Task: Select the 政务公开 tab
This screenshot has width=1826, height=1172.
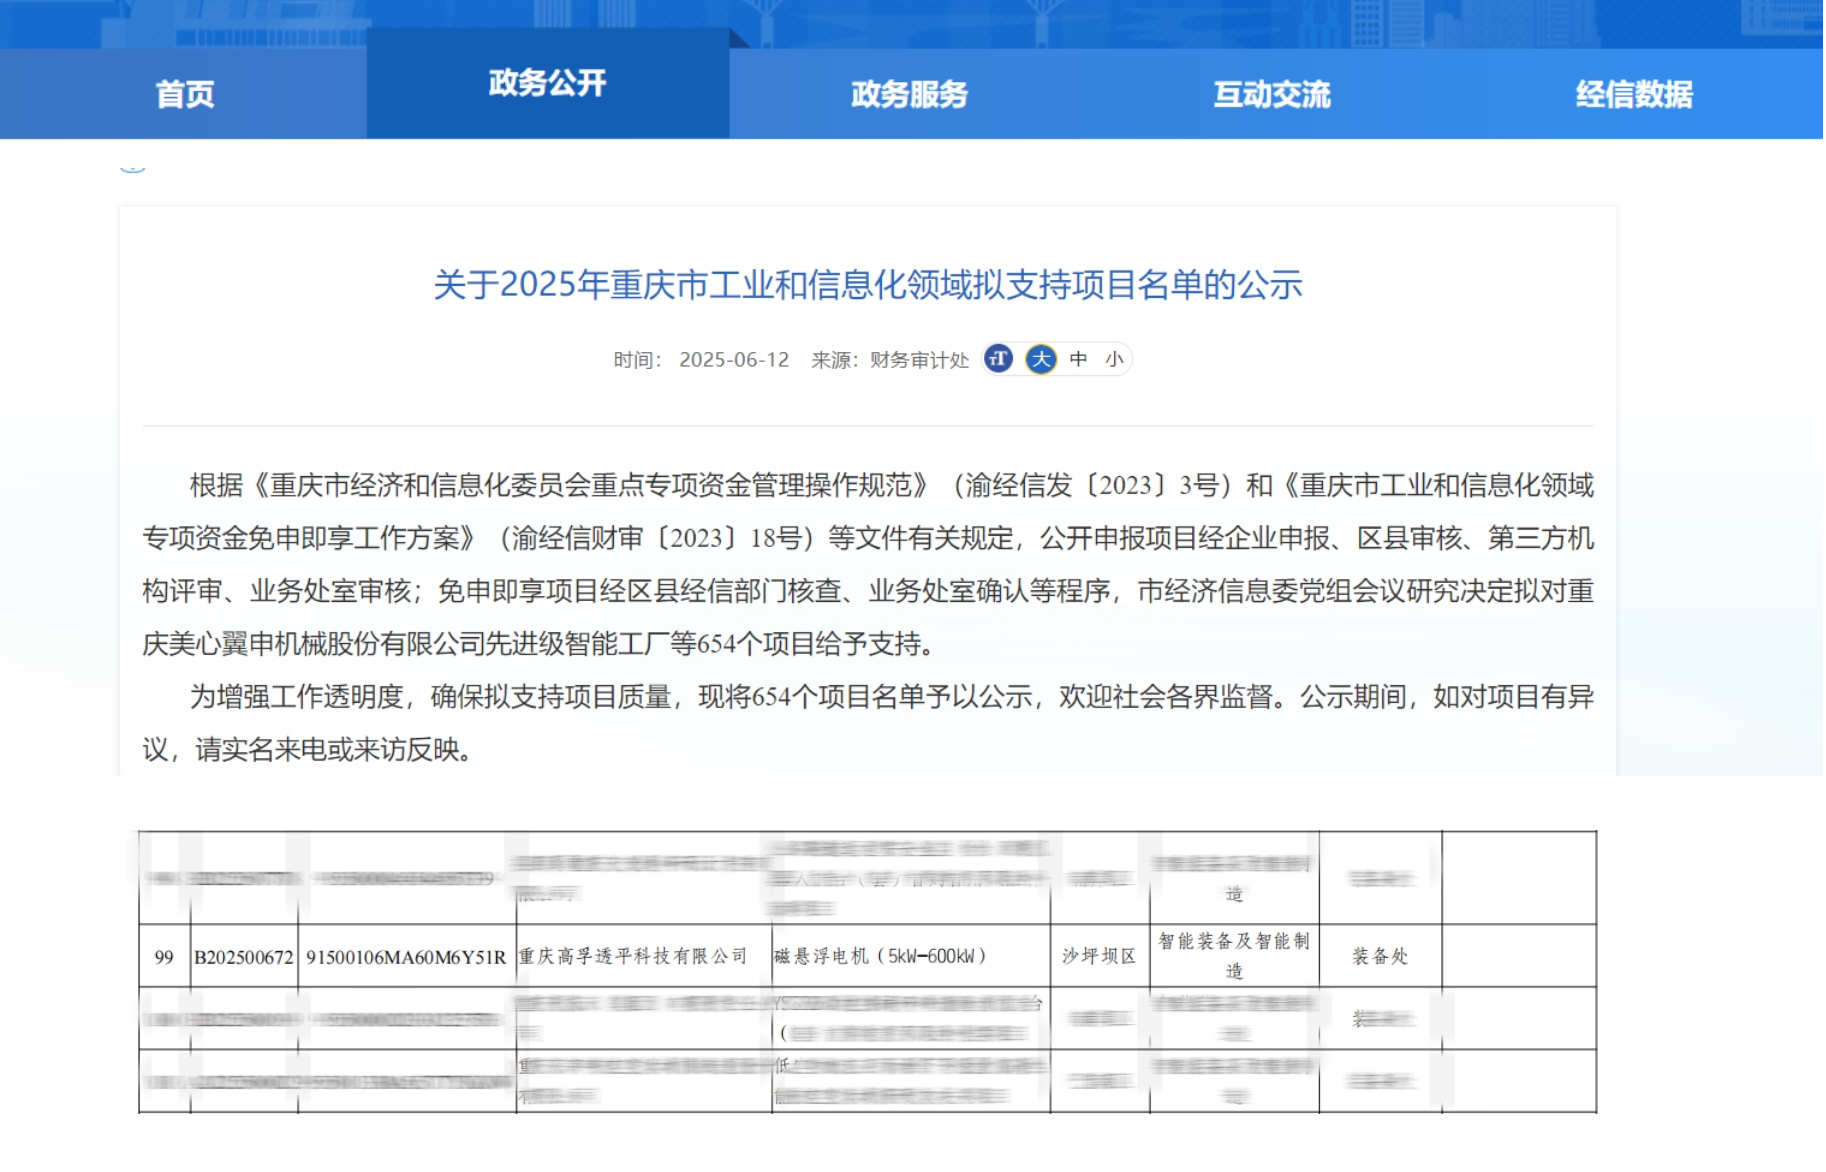Action: [547, 92]
